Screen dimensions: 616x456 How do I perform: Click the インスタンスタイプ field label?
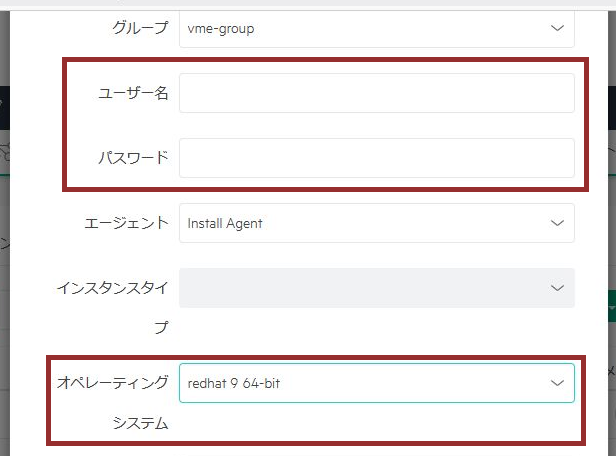[x=113, y=288]
